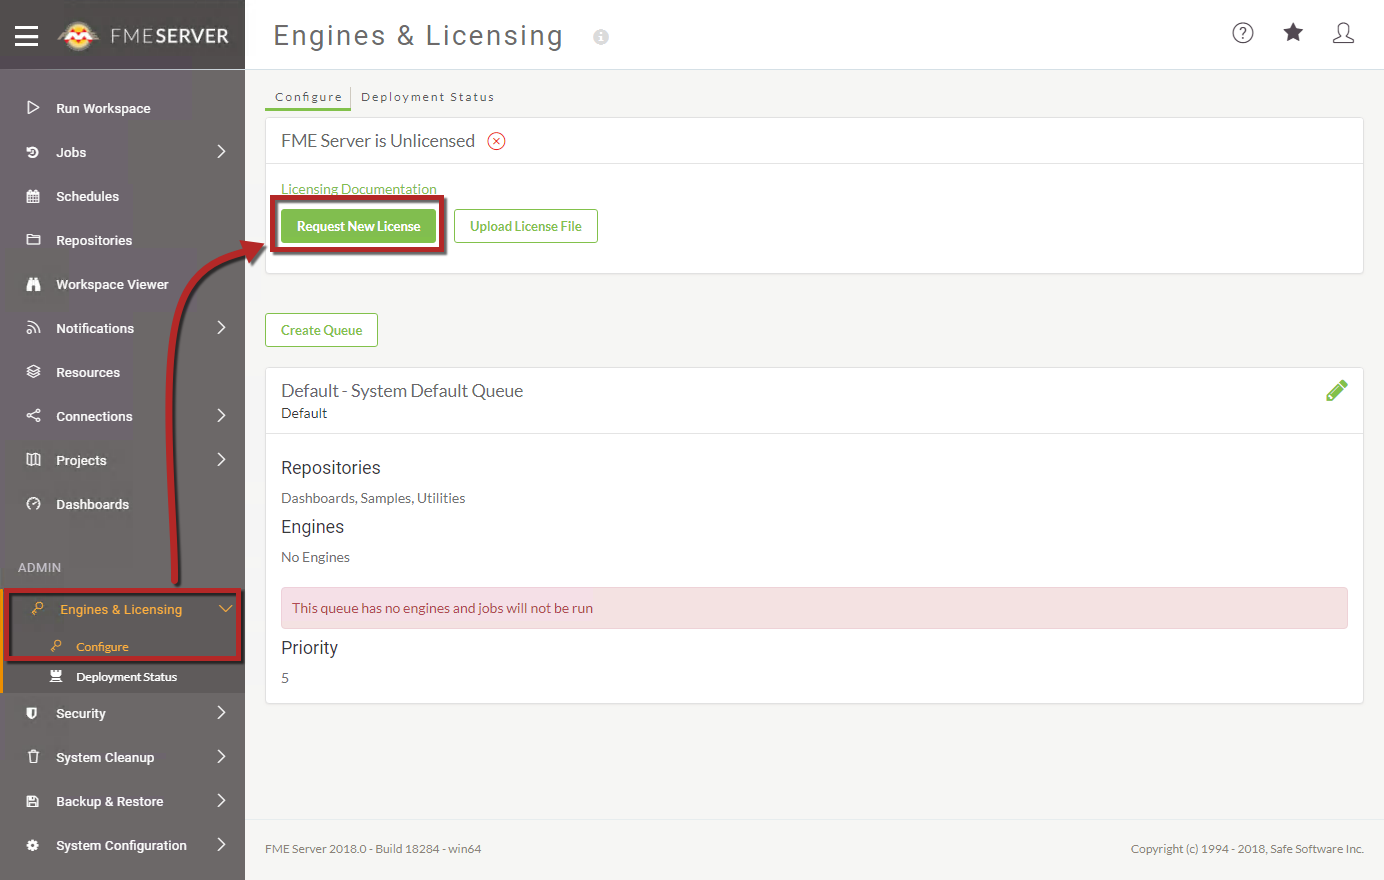Click the red unlicensed status icon
Viewport: 1384px width, 880px height.
pos(496,141)
